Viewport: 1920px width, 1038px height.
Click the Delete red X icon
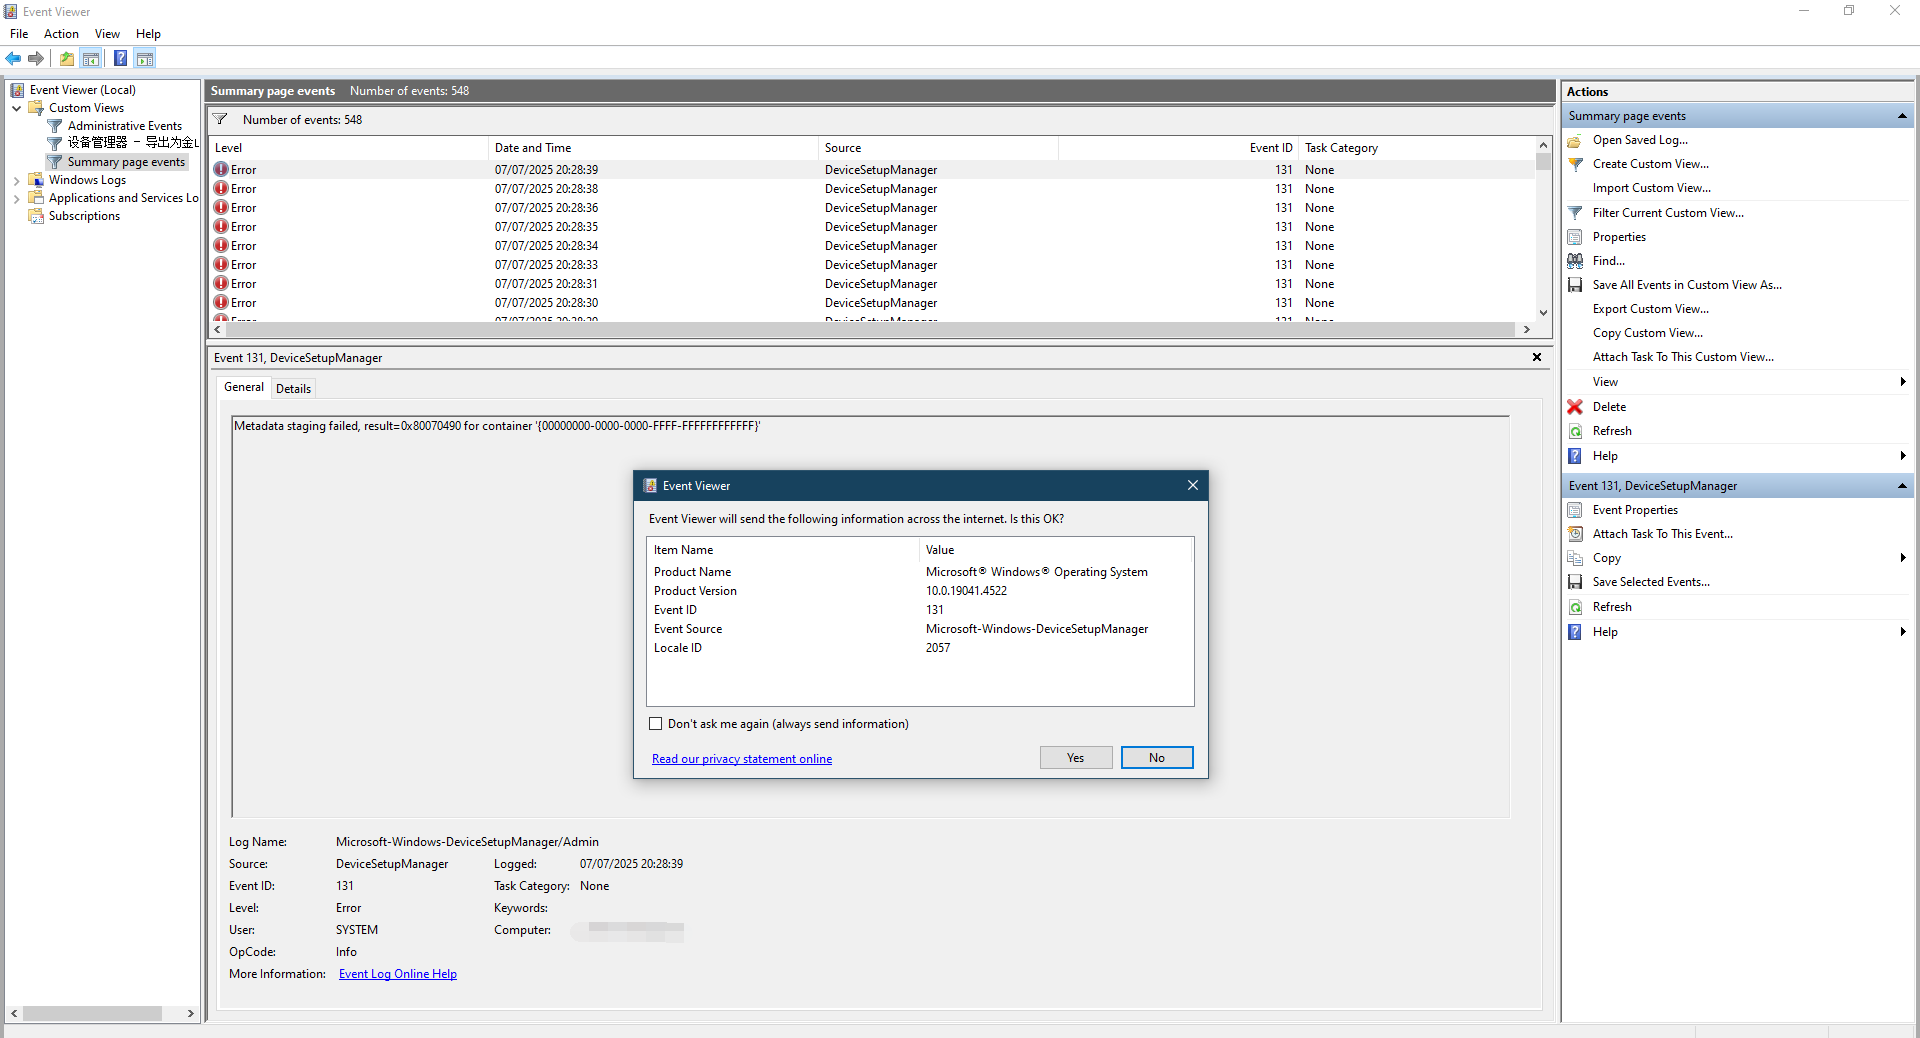click(x=1575, y=407)
